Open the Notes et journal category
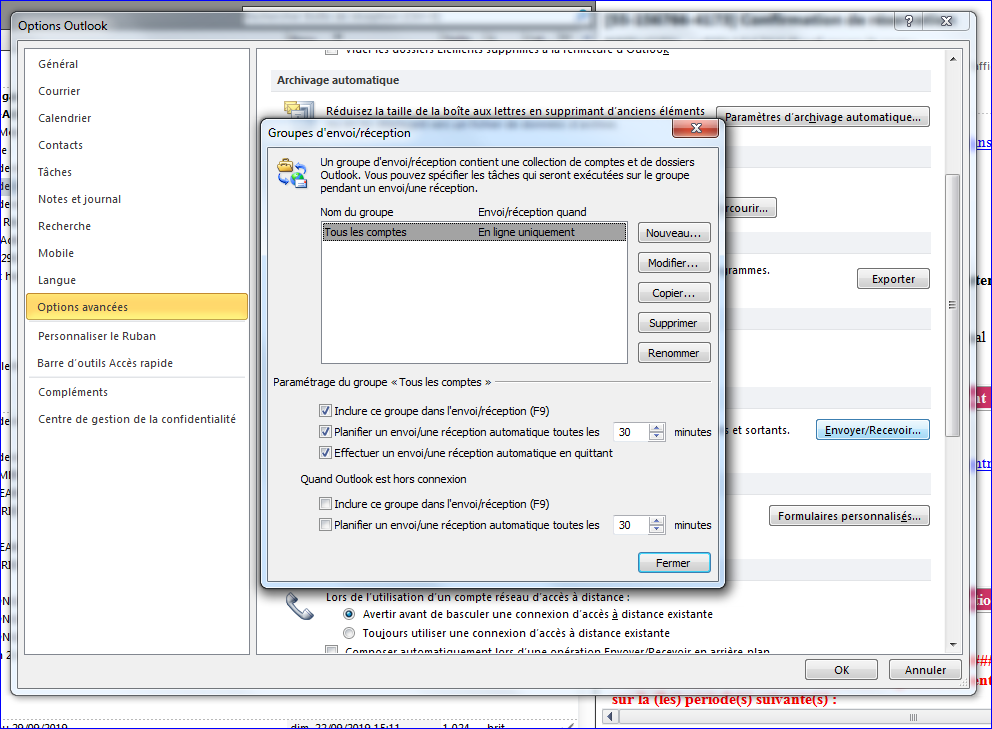Viewport: 992px width, 729px height. [137, 199]
